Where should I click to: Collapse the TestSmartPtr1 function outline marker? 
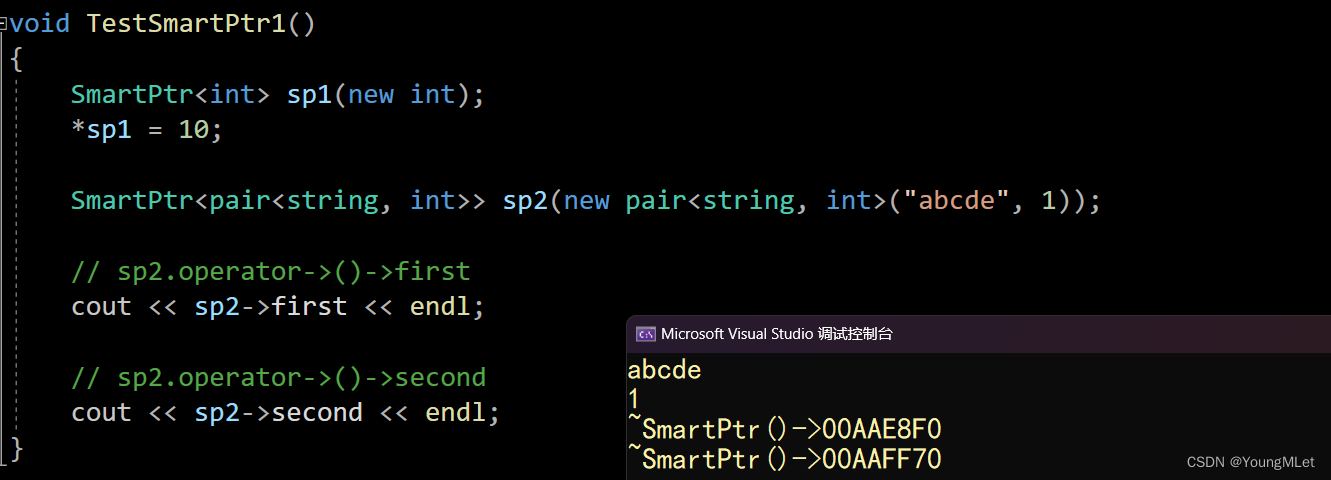coord(3,21)
